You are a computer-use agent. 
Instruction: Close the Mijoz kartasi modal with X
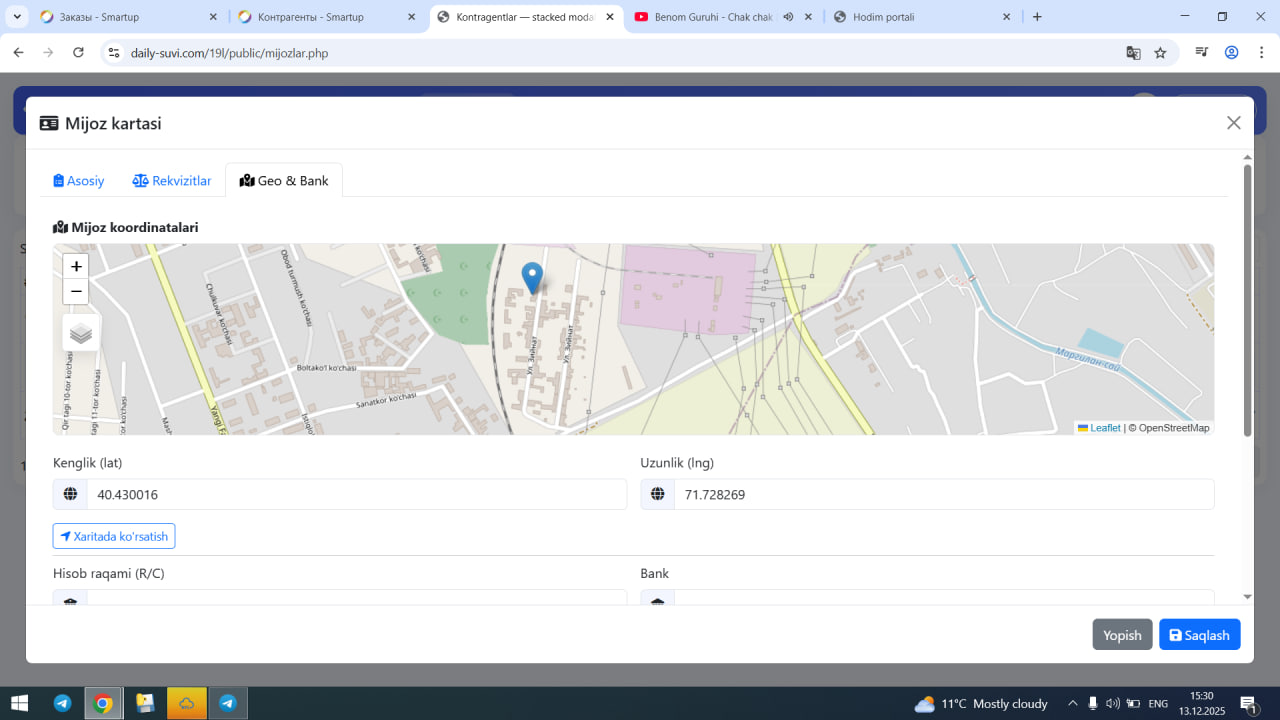[1233, 123]
